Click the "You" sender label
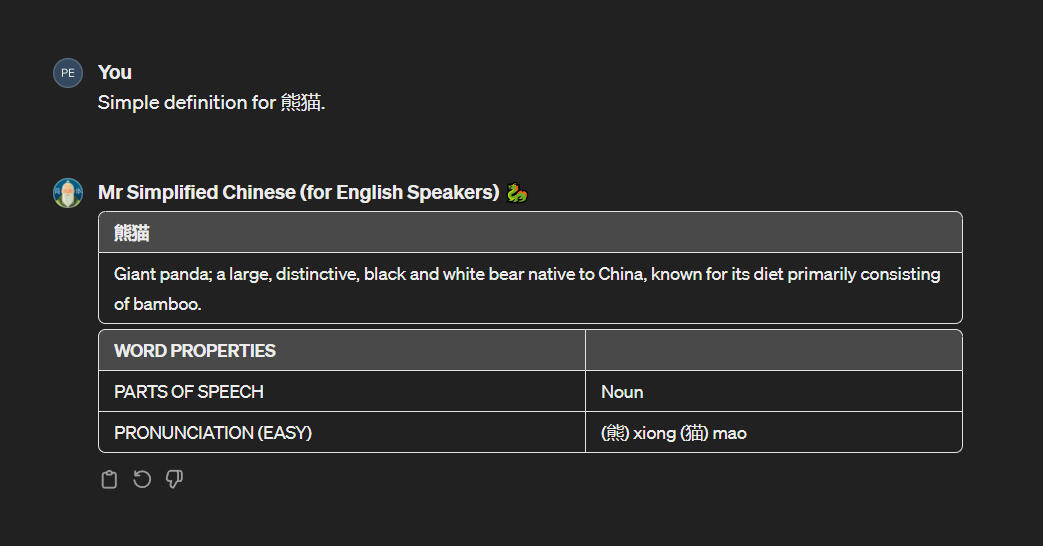 (115, 72)
